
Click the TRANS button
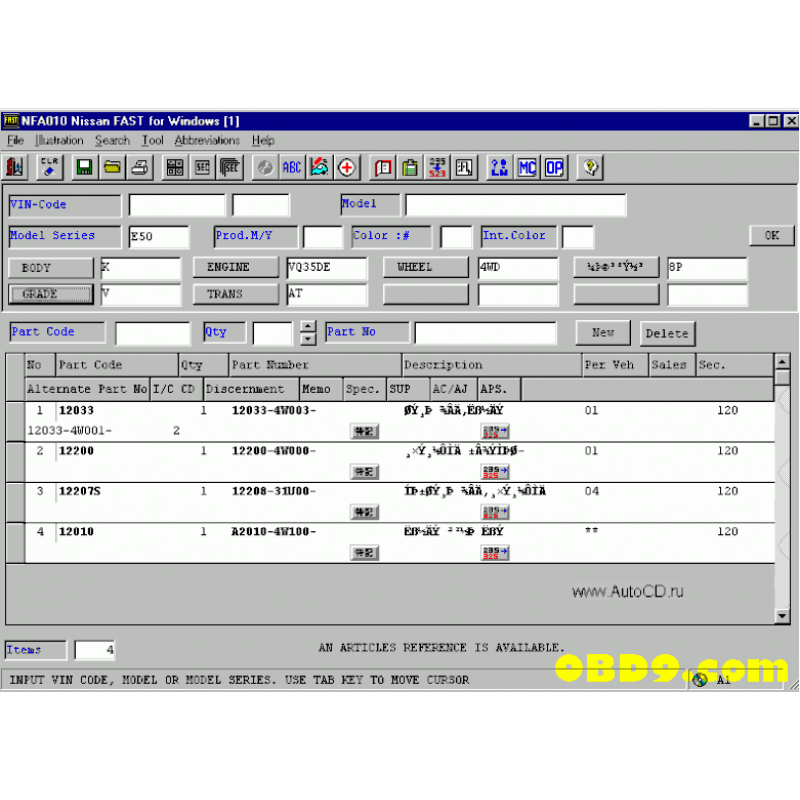tap(236, 294)
